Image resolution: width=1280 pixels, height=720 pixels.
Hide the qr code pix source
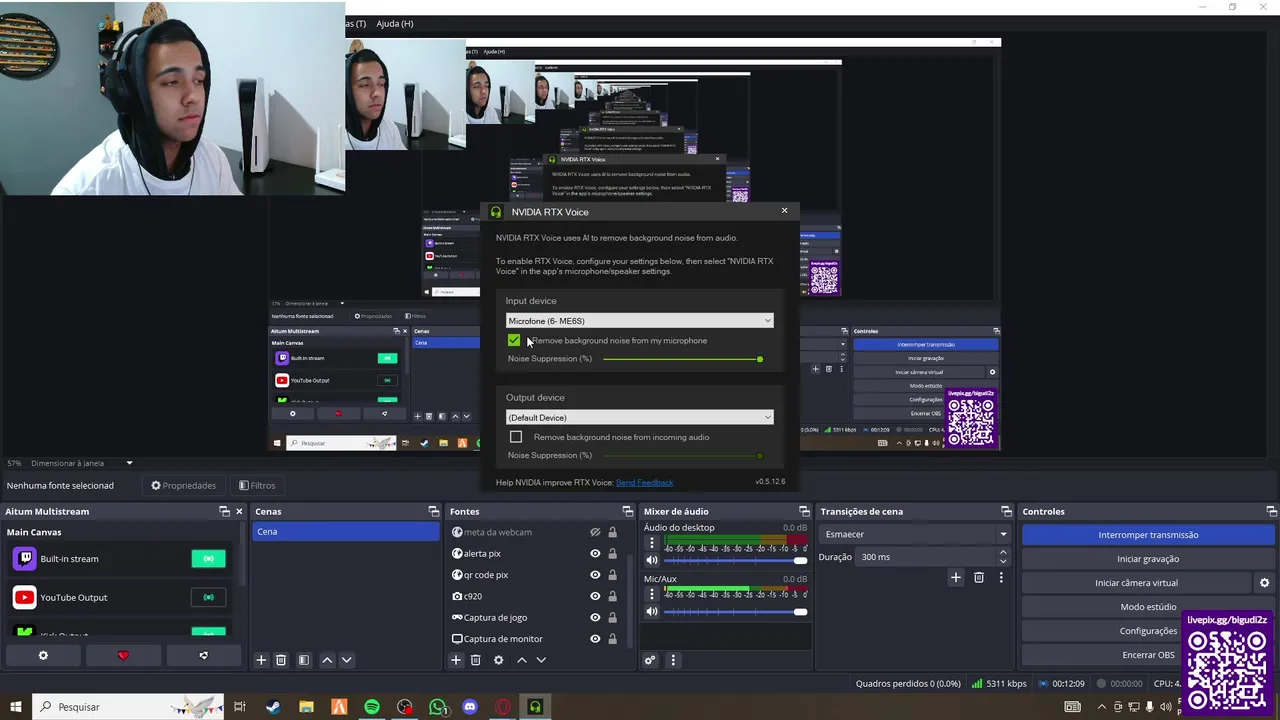(595, 575)
